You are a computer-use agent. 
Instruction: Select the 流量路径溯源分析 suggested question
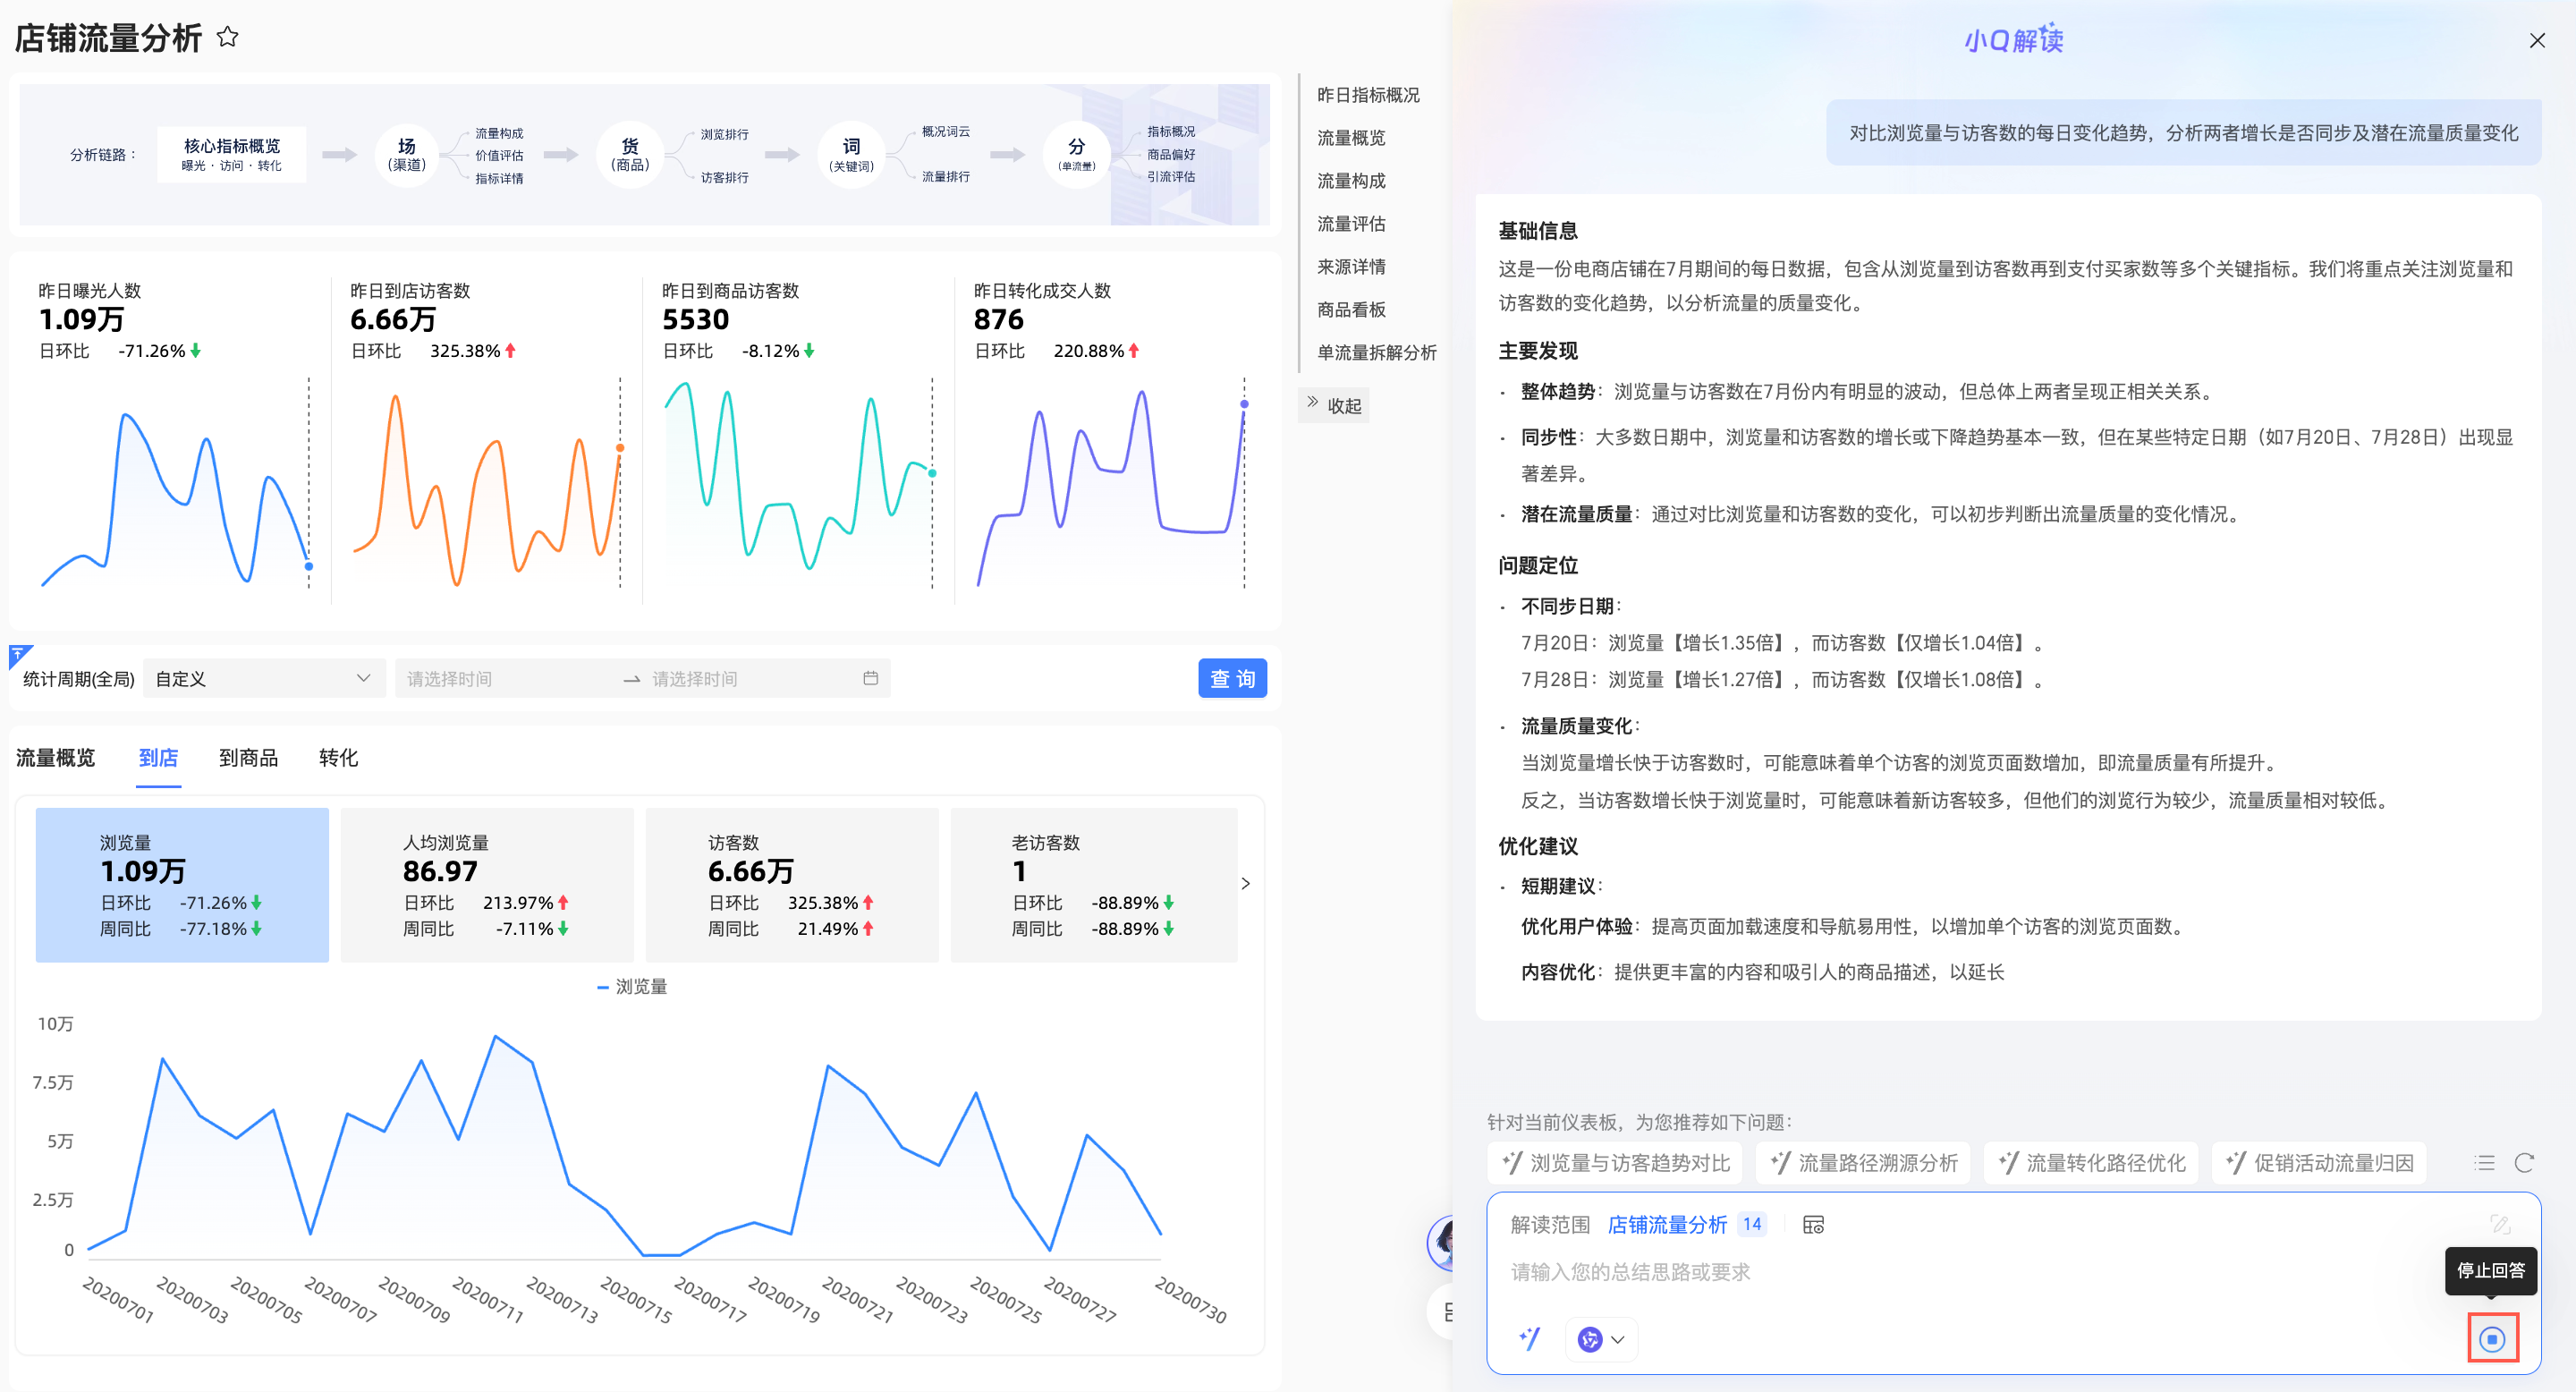coord(1863,1162)
